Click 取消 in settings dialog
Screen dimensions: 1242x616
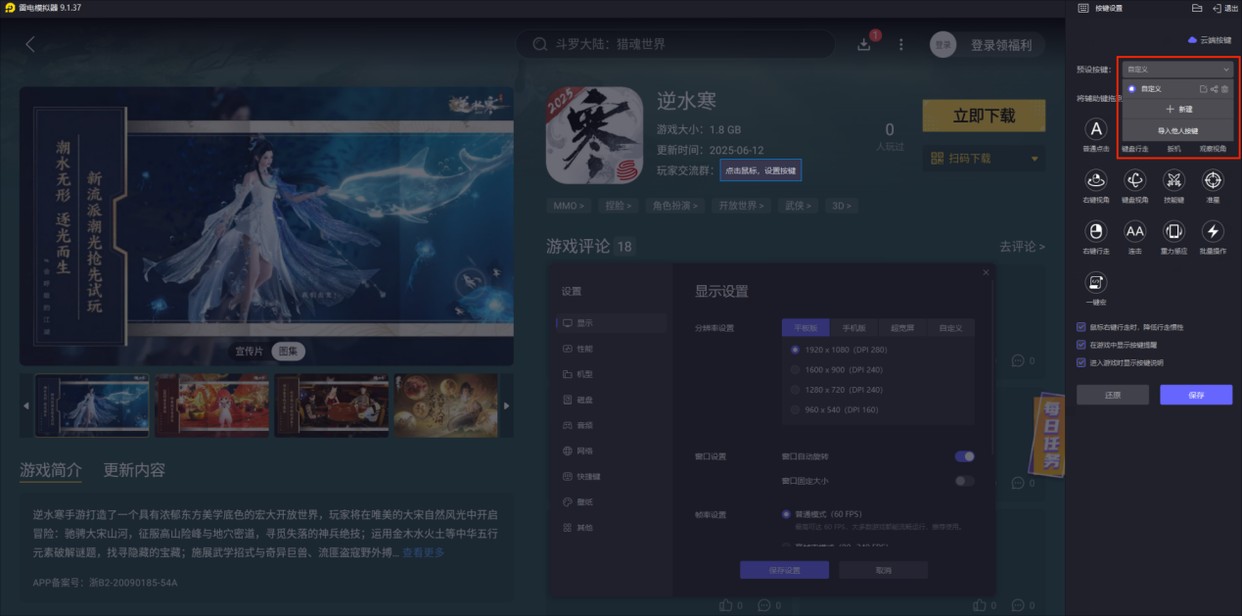click(883, 570)
